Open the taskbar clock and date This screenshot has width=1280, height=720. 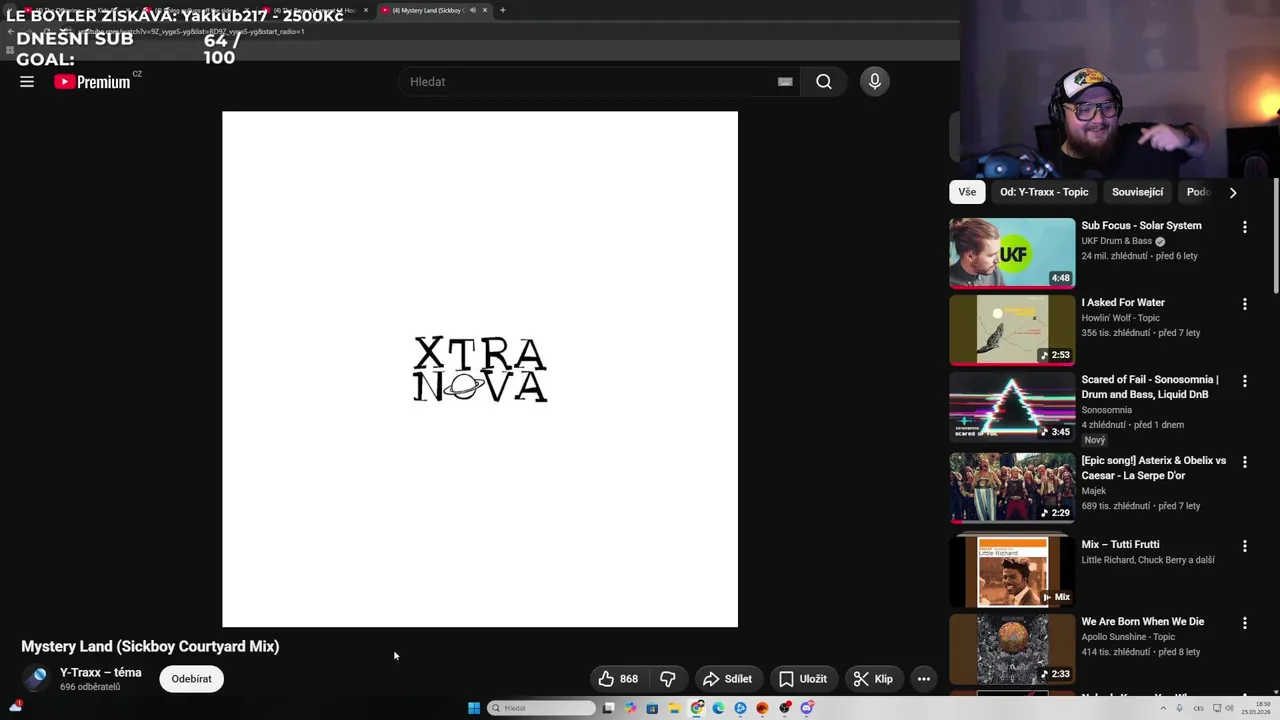(x=1256, y=708)
